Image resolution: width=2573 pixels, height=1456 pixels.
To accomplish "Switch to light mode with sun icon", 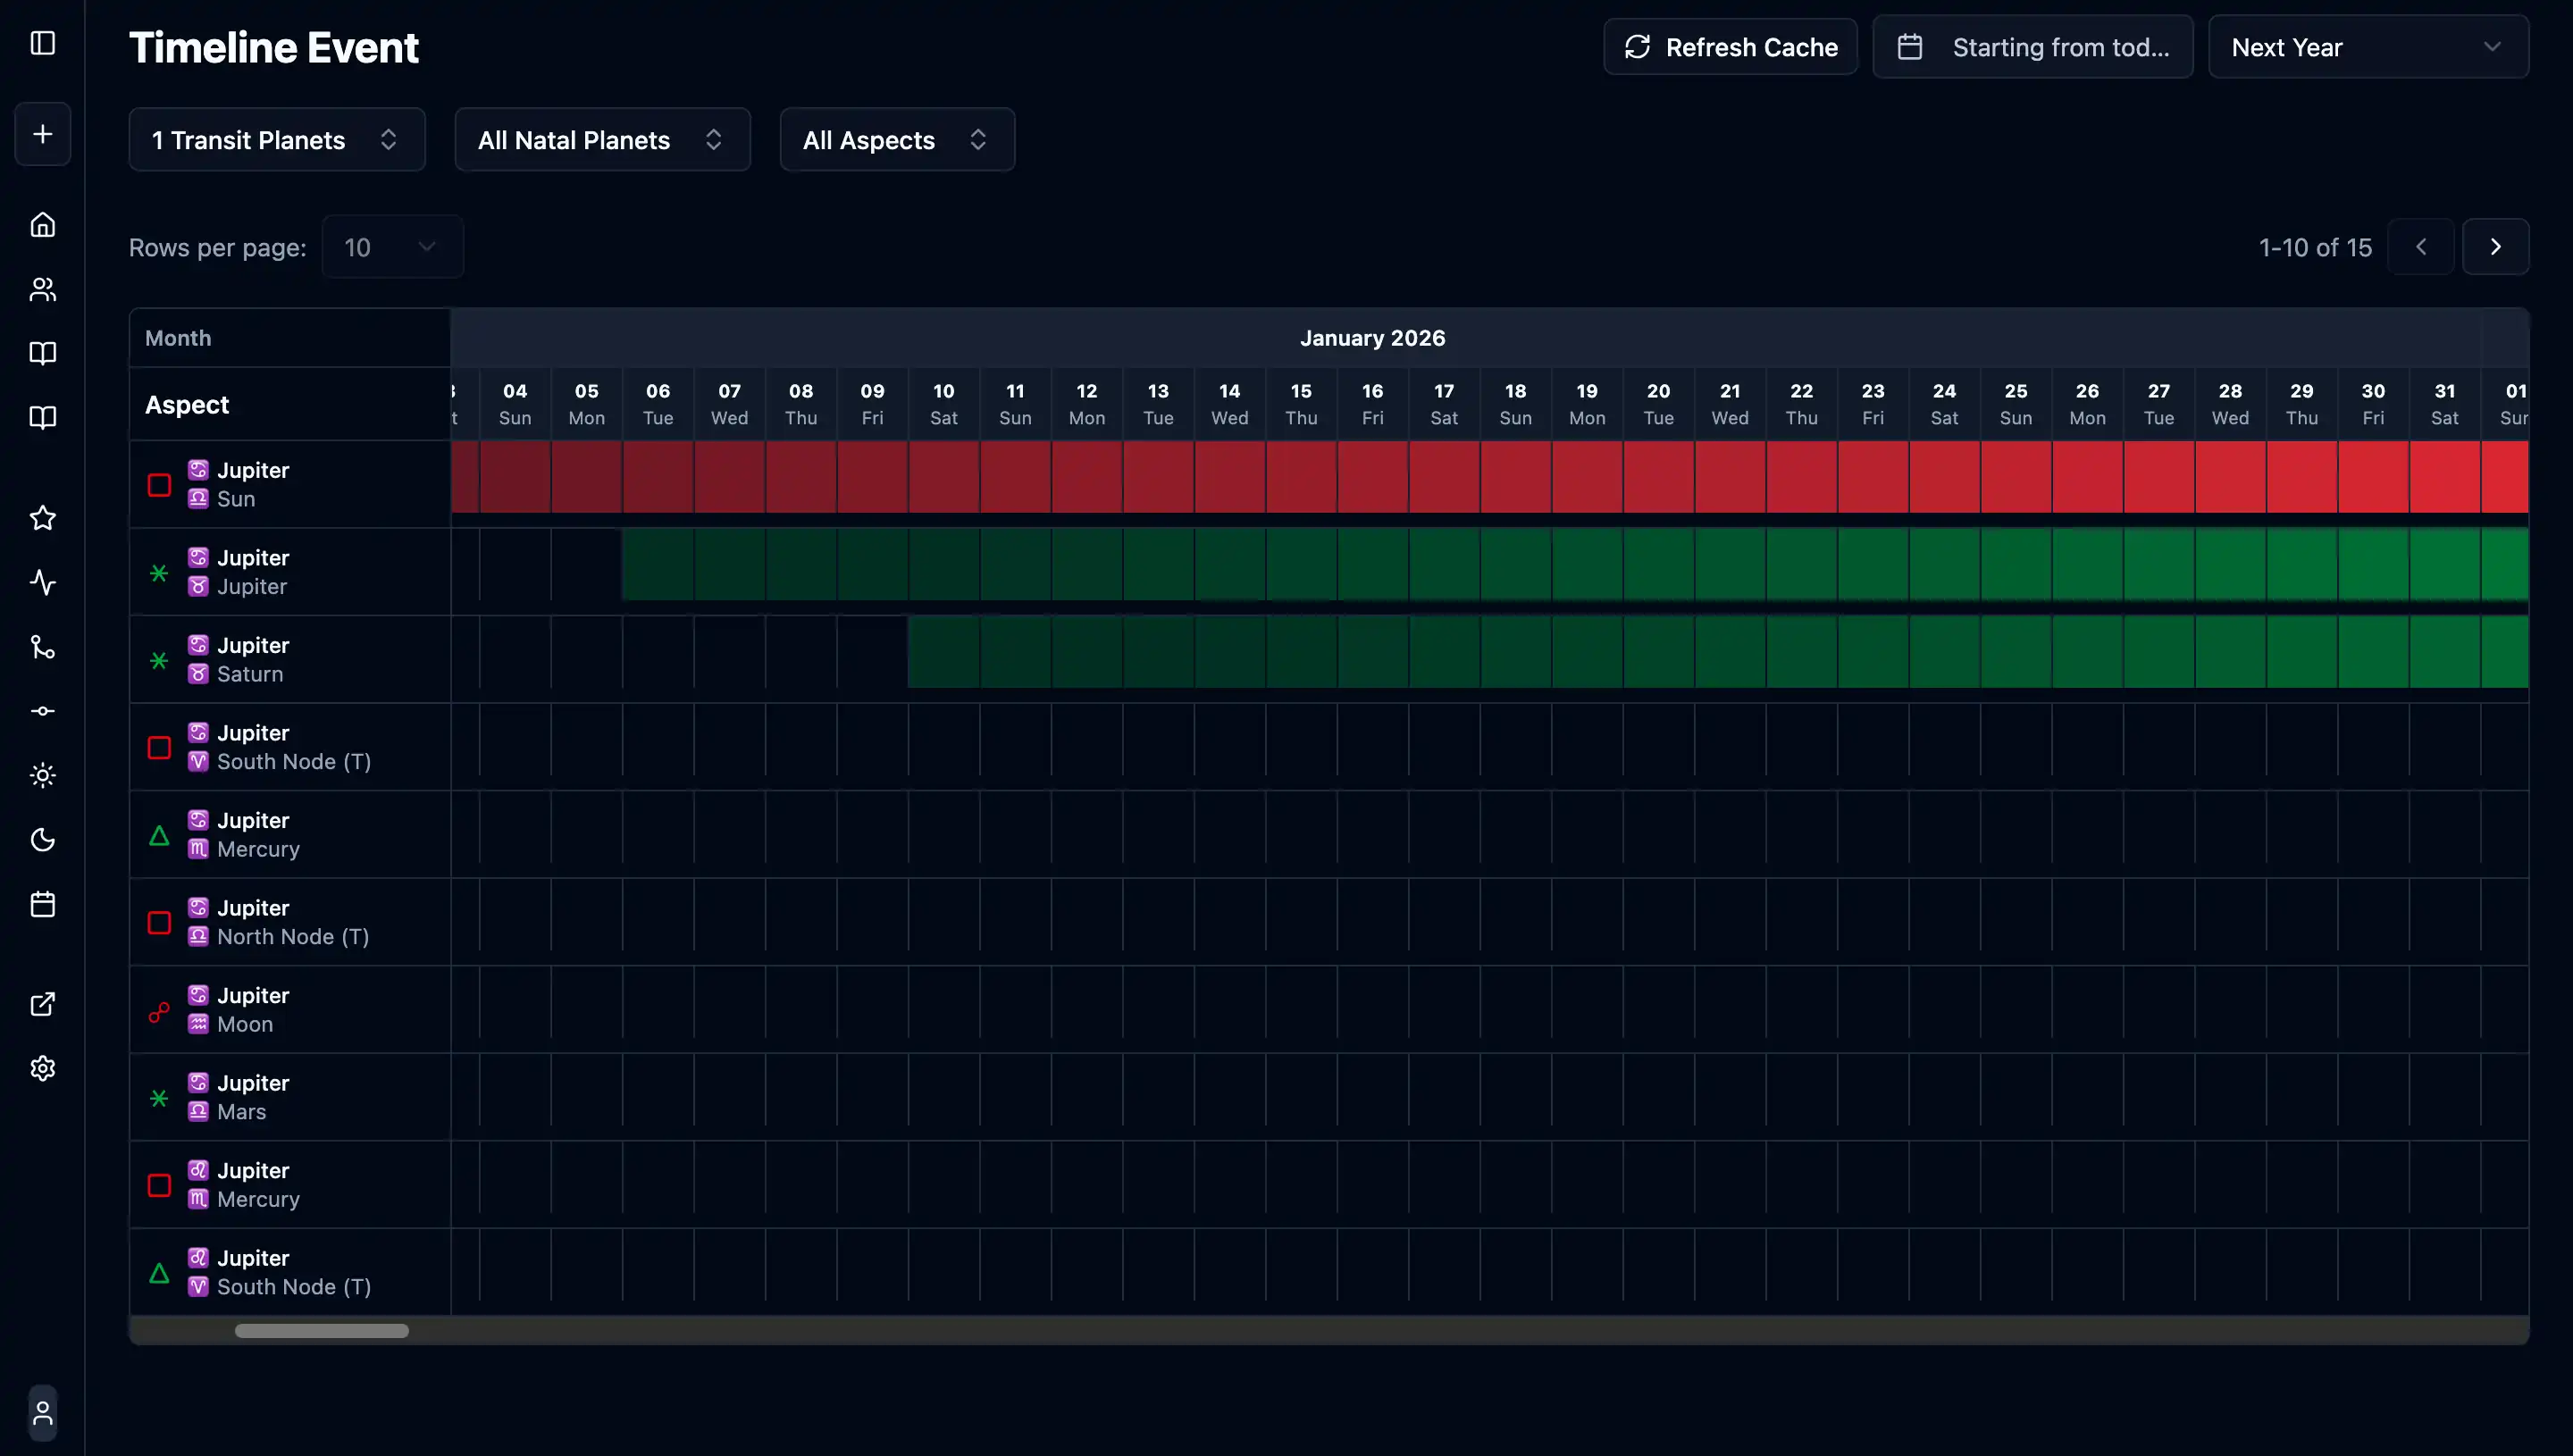I will [42, 775].
